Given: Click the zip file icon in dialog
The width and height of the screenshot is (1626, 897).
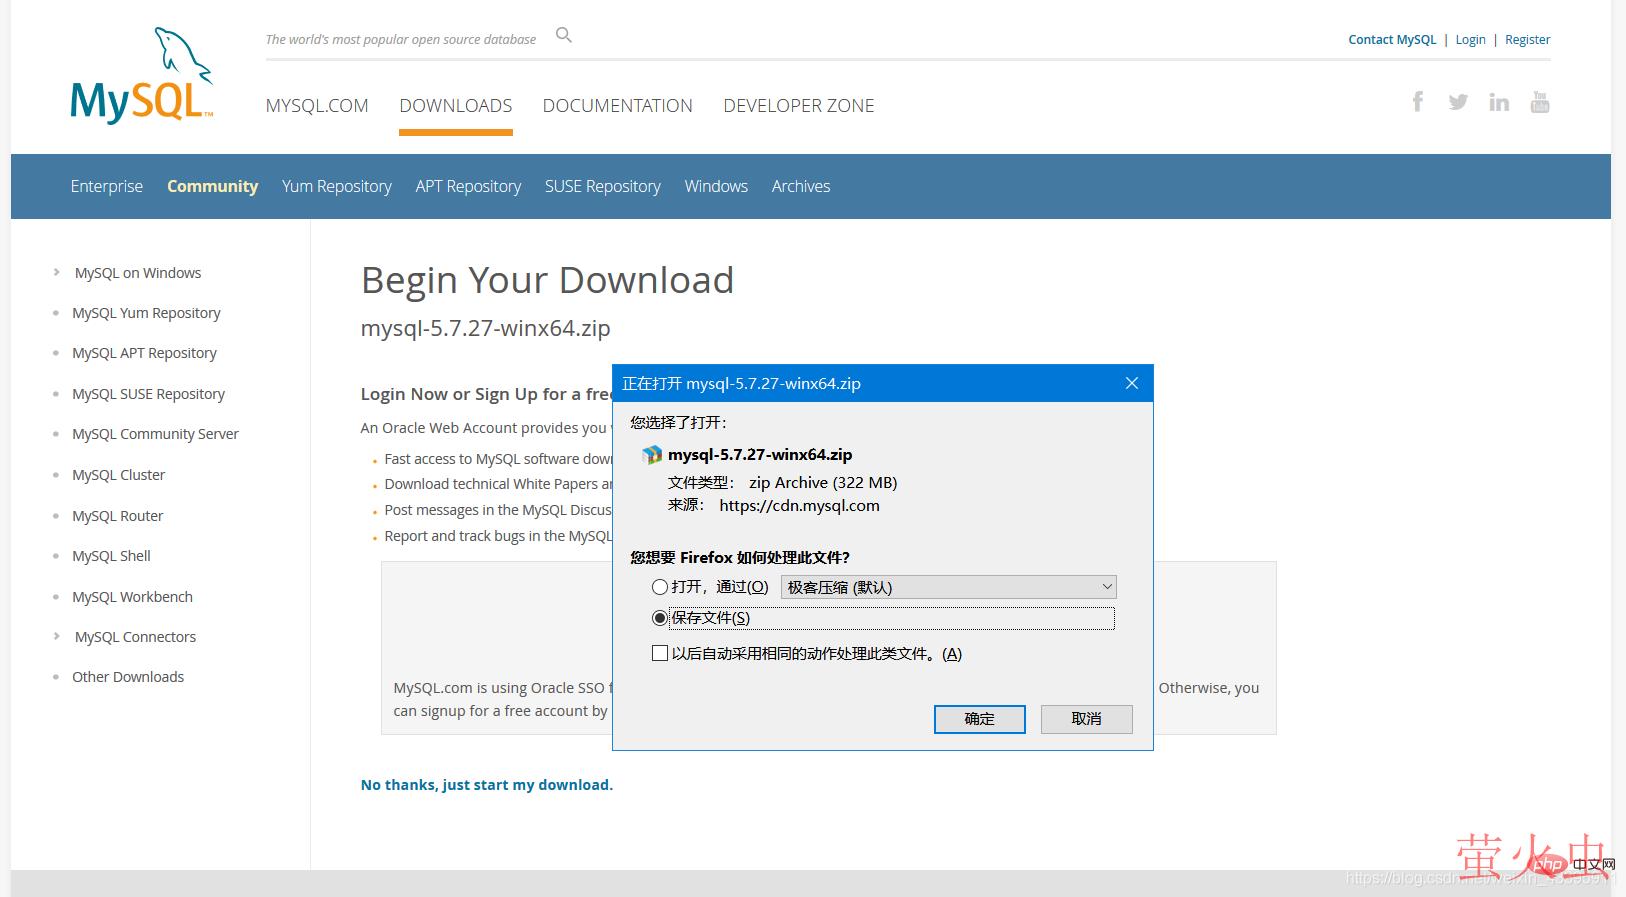Looking at the screenshot, I should click(652, 455).
